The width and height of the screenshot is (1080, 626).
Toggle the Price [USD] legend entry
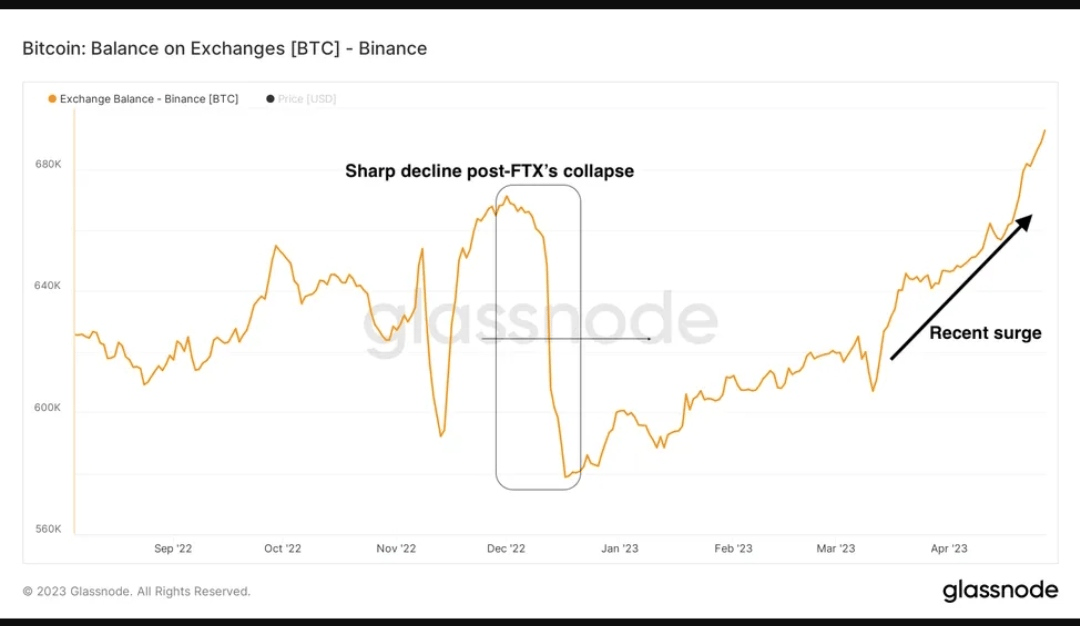[x=302, y=99]
